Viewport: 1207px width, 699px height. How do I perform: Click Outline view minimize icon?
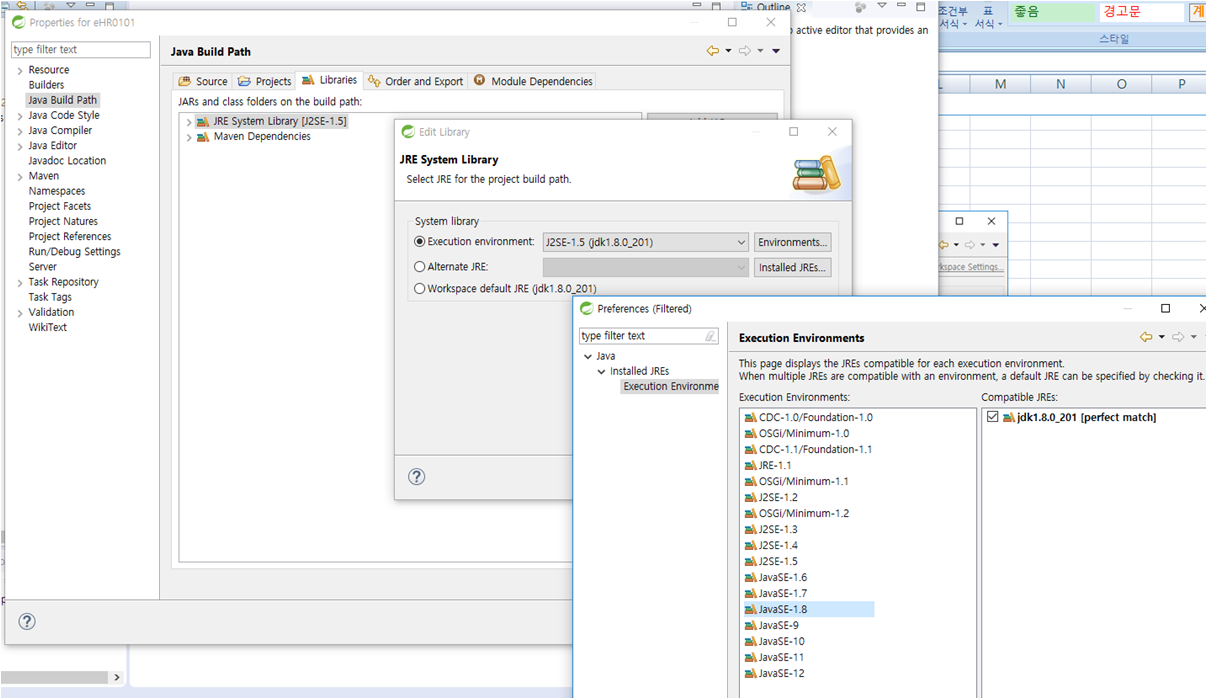pos(901,7)
